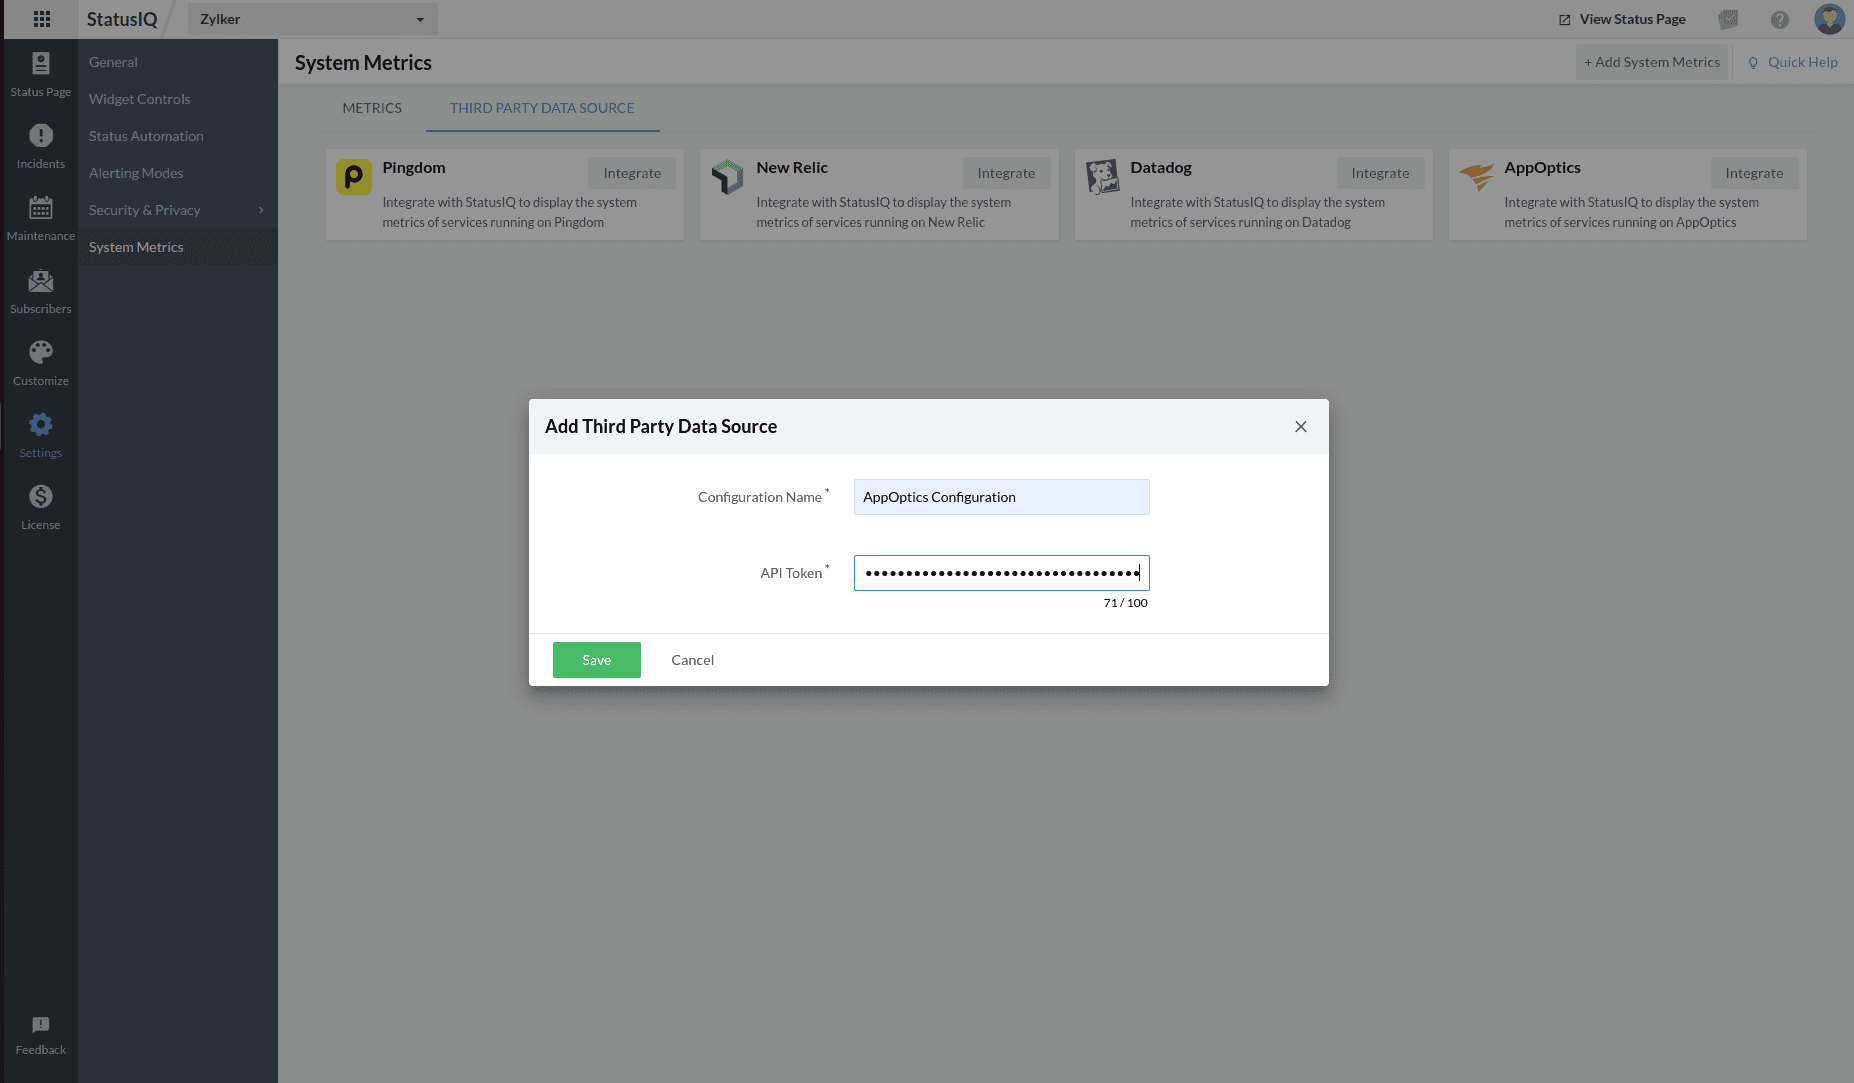Cancel the data source dialog
The image size is (1854, 1083).
(692, 660)
